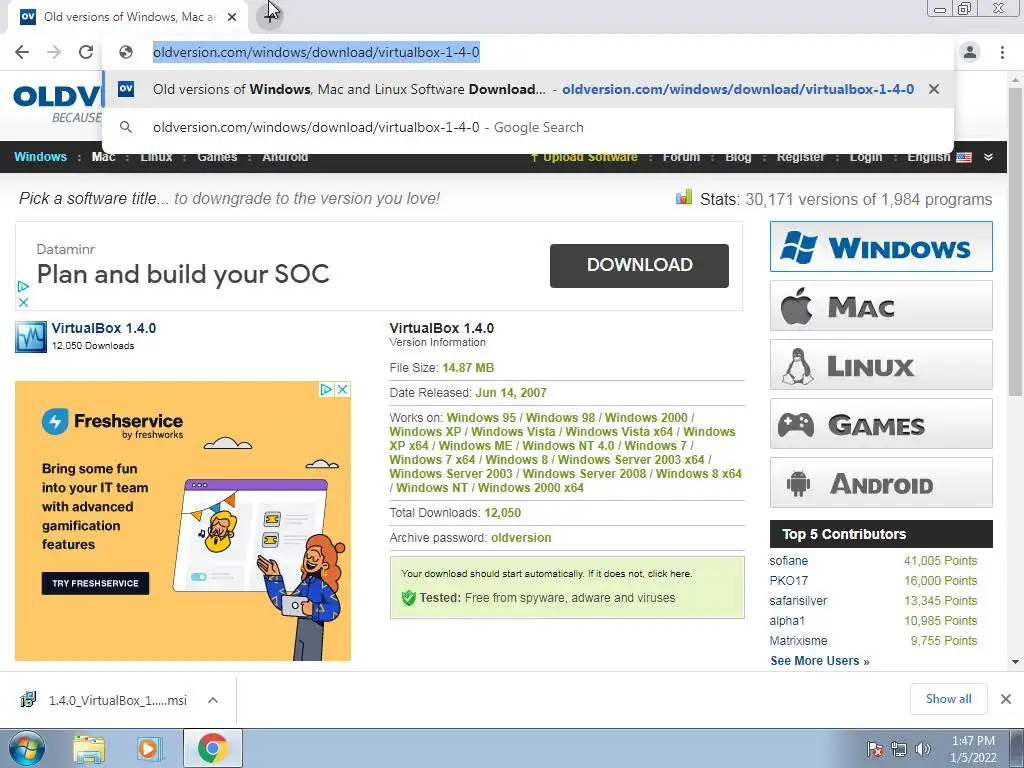Screen dimensions: 1024x768
Task: Click Show all downloads button
Action: (948, 699)
